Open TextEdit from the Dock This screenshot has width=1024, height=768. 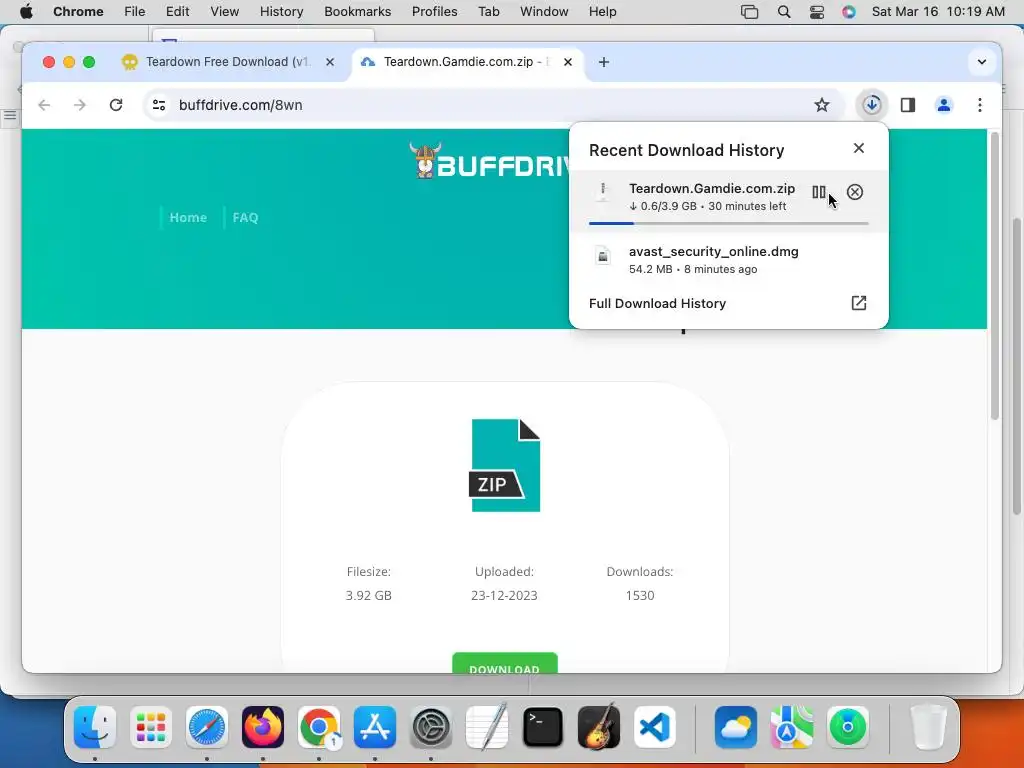click(487, 727)
